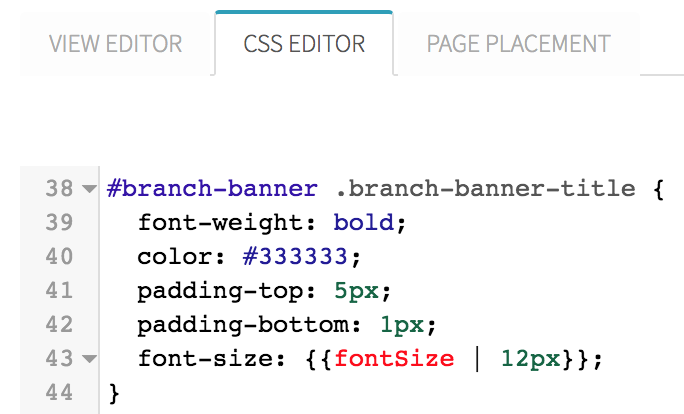The width and height of the screenshot is (684, 414).
Task: Open the PAGE PLACEMENT tab
Action: pyautogui.click(x=518, y=44)
